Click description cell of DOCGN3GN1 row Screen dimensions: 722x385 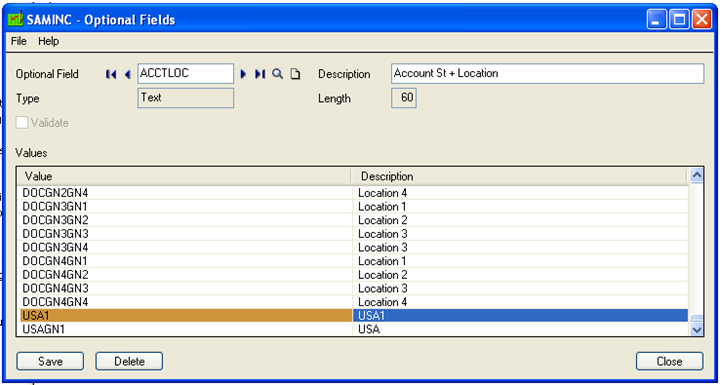[x=520, y=207]
